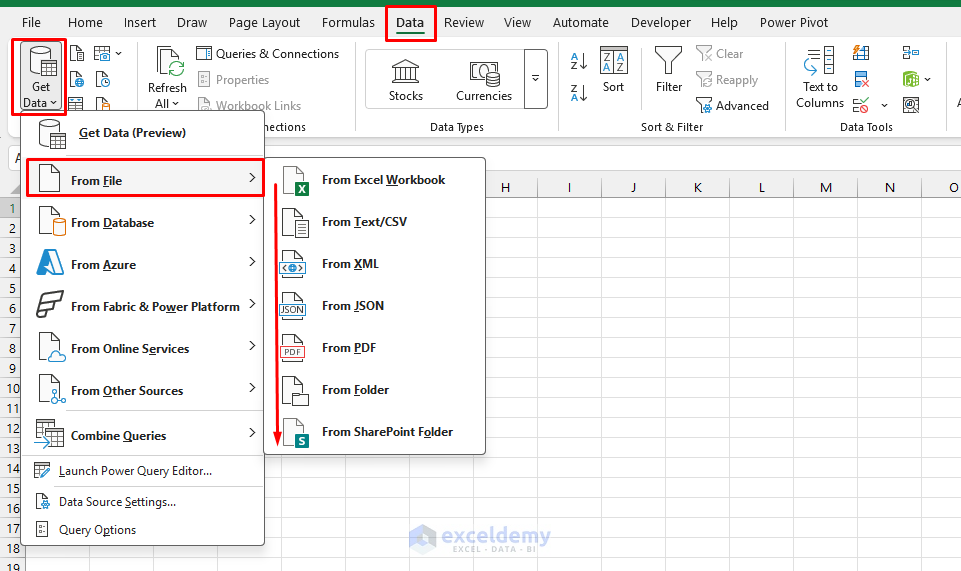Select the Currencies data type
The image size is (961, 571).
(484, 80)
